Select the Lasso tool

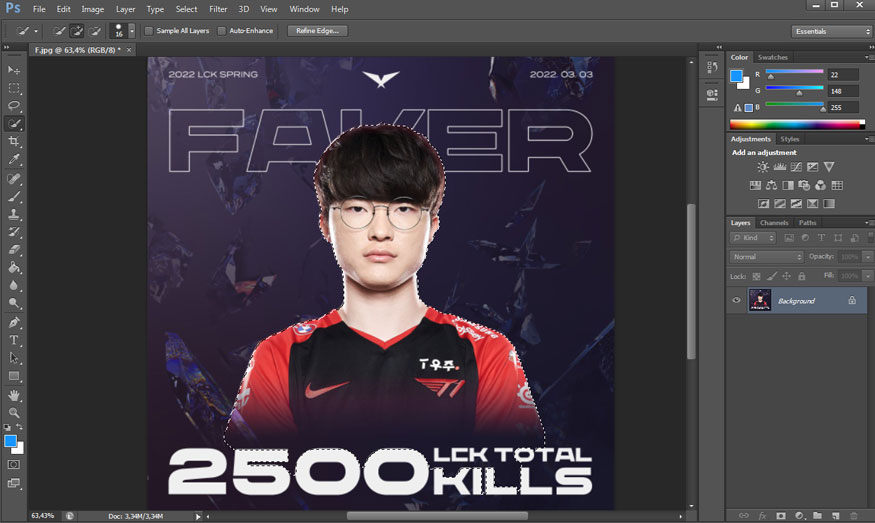14,106
